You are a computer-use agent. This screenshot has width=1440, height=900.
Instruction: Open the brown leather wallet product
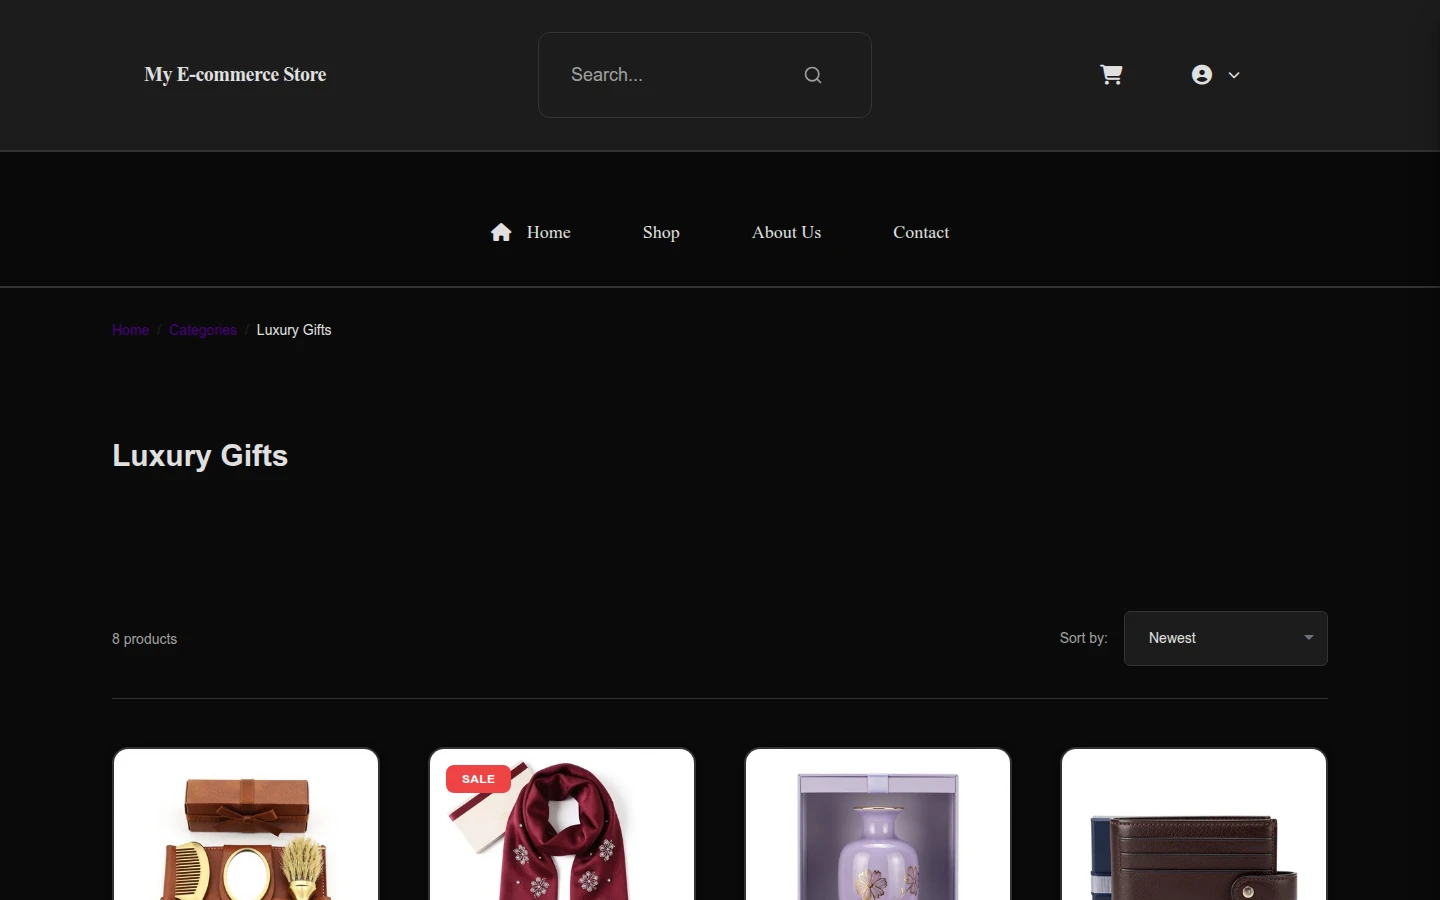click(x=1194, y=825)
